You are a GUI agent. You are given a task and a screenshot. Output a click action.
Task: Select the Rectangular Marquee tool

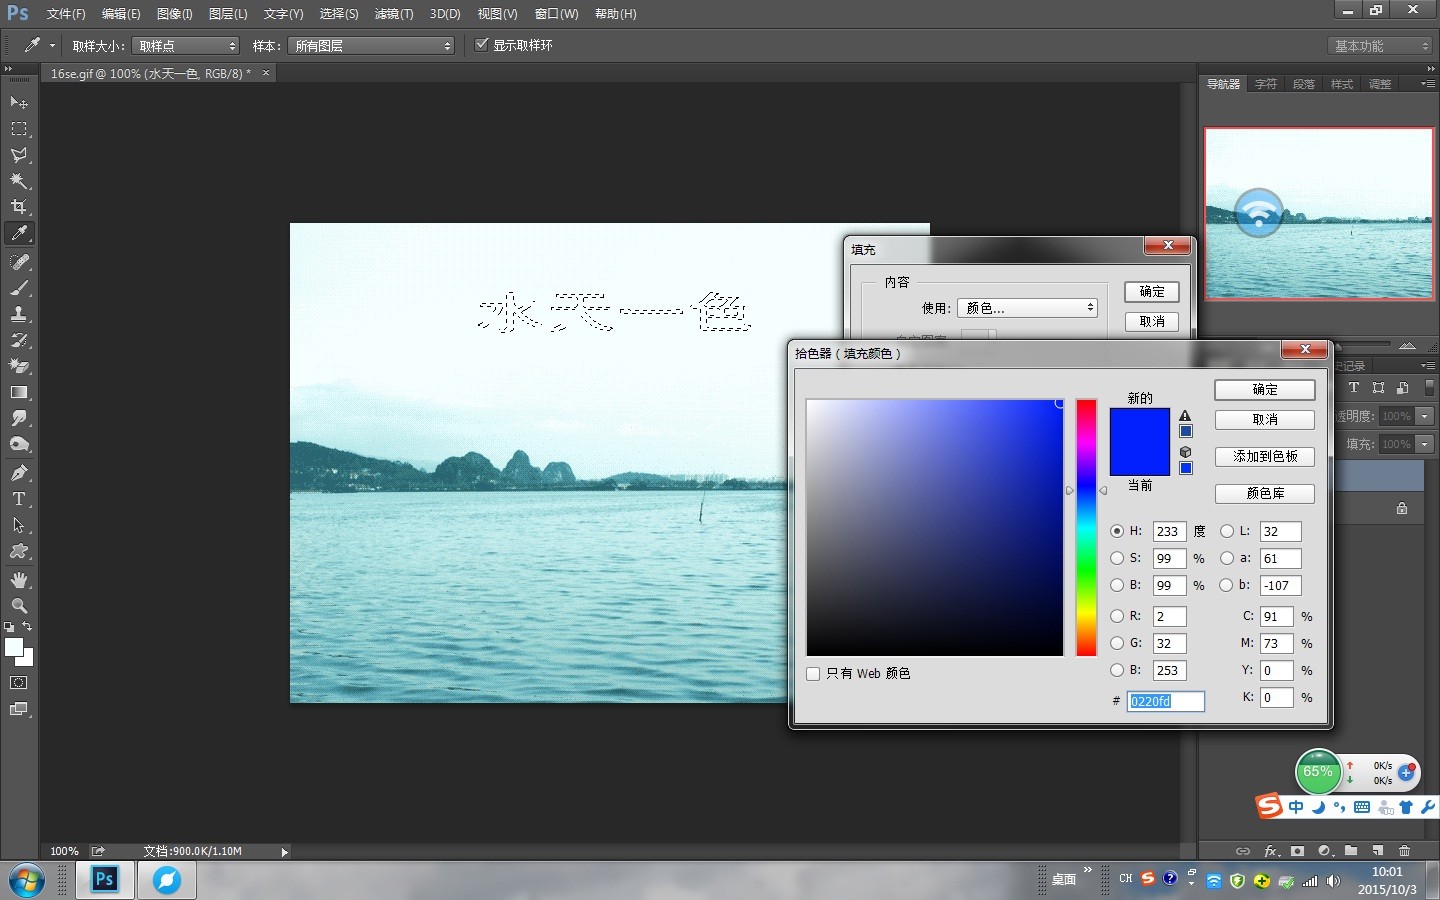[x=19, y=129]
